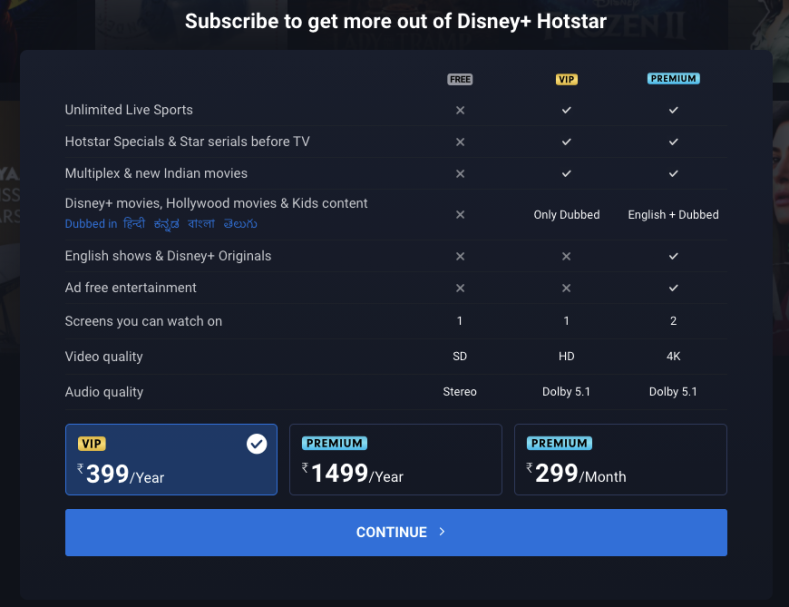This screenshot has width=789, height=607.
Task: Click 'Dolby 5.1' under the VIP column
Action: click(x=567, y=392)
